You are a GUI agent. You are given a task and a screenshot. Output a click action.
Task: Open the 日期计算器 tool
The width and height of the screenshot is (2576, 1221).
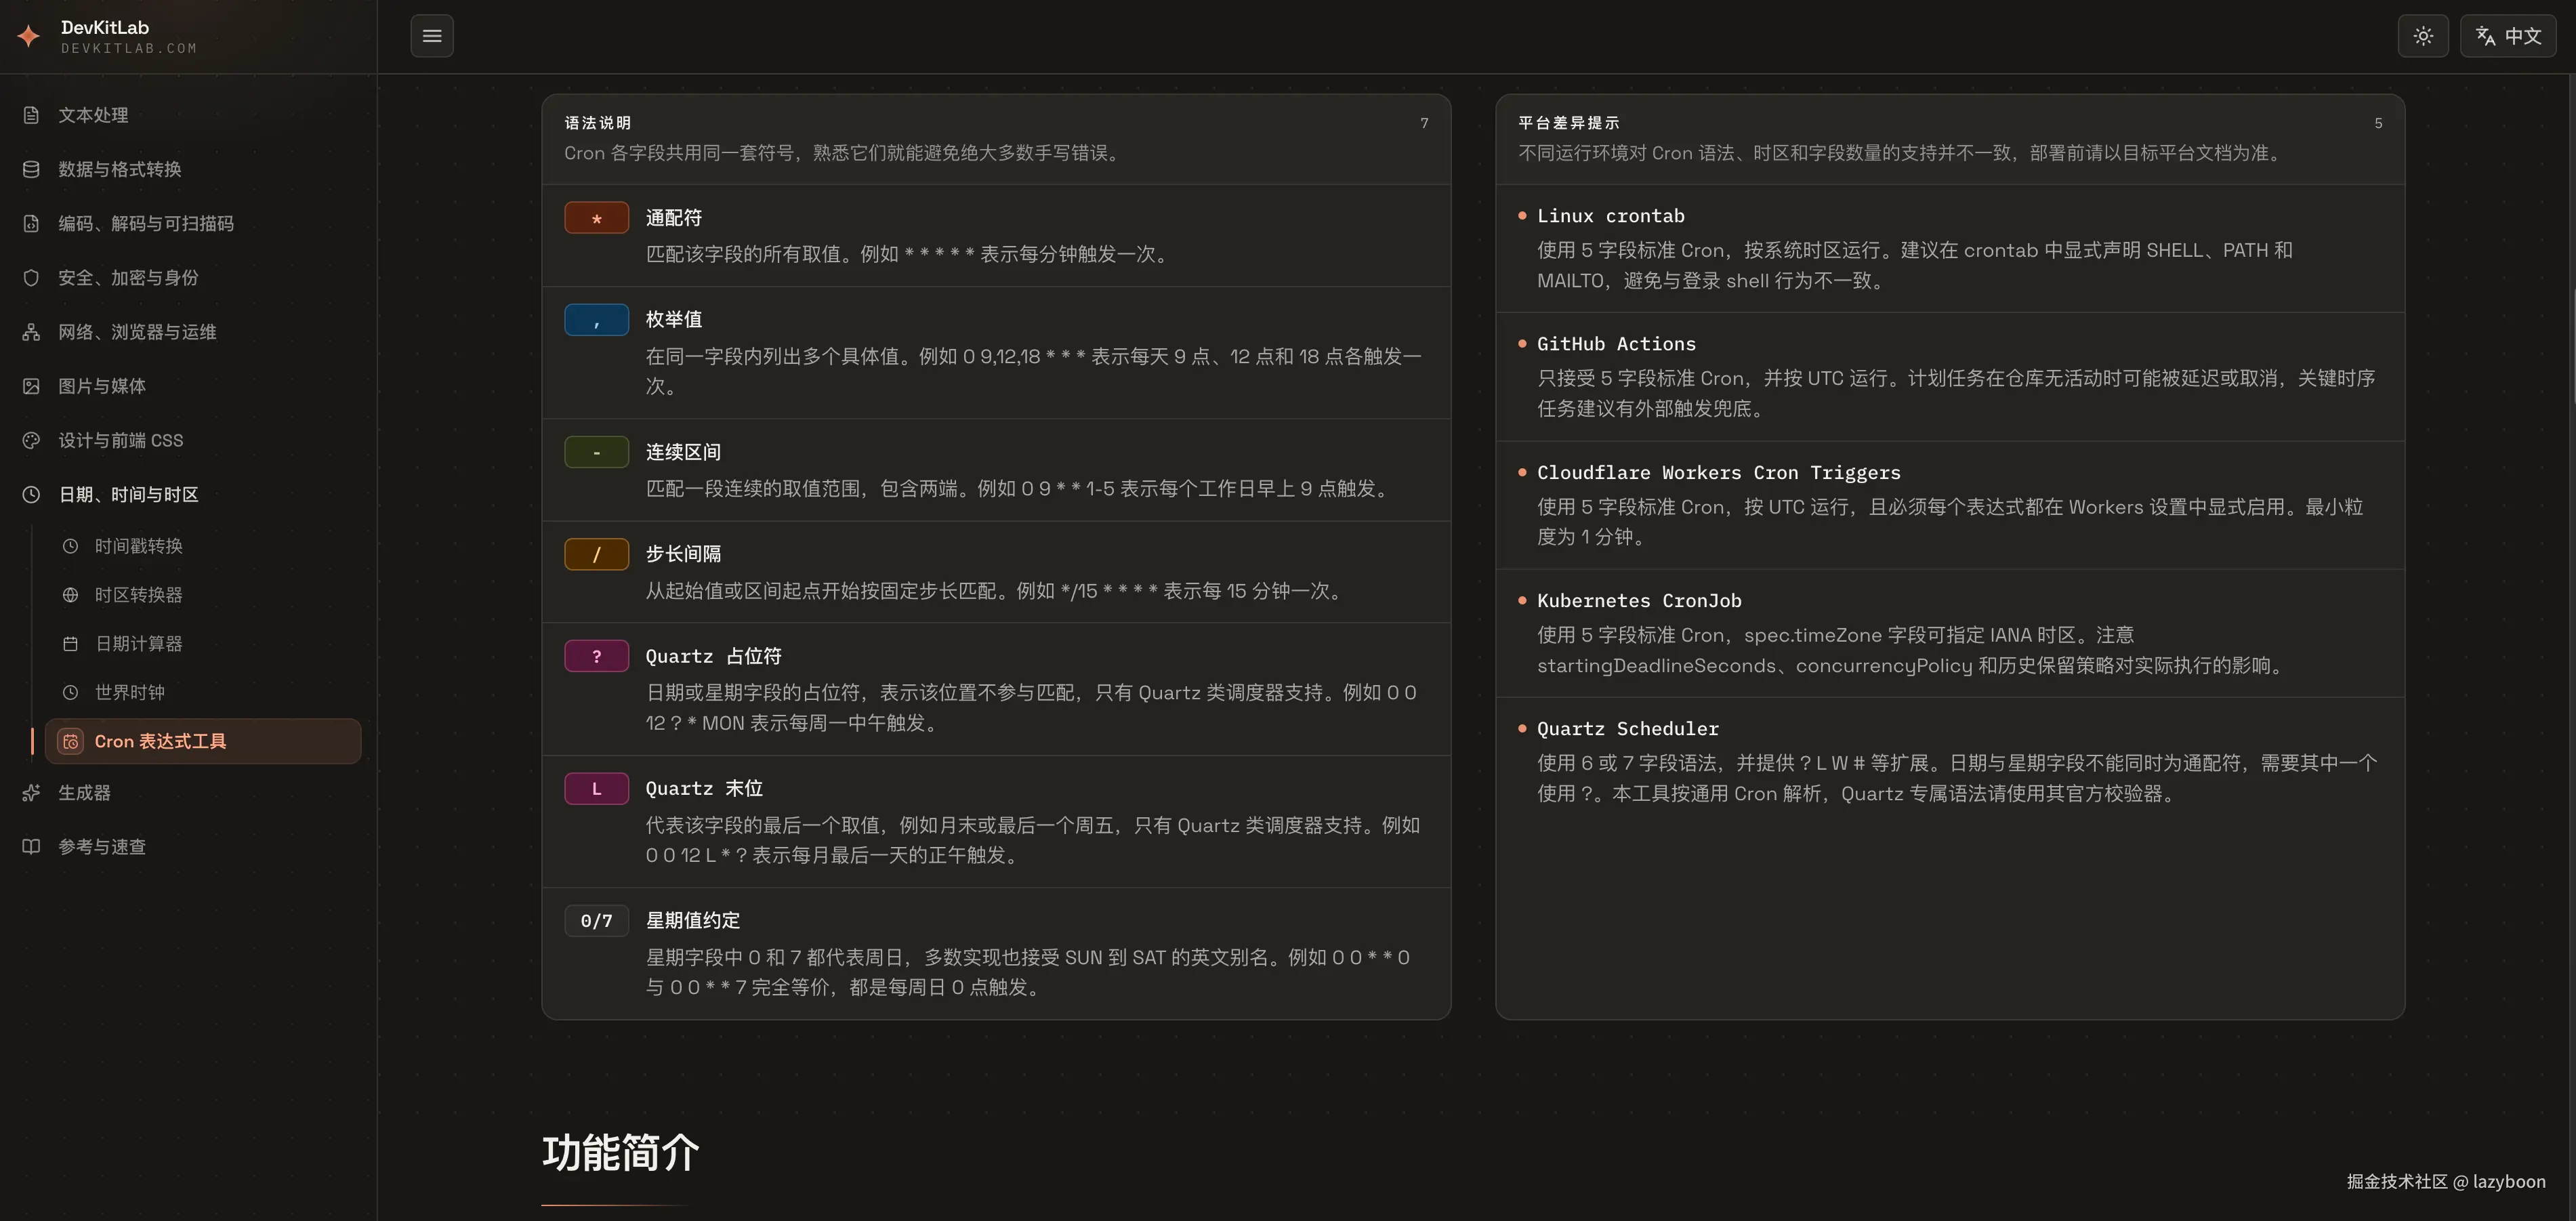click(x=203, y=644)
